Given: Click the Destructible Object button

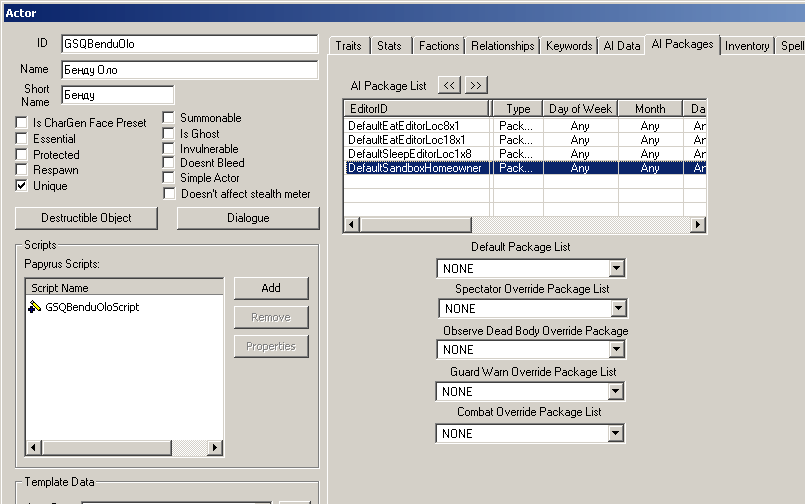Looking at the screenshot, I should click(x=86, y=218).
